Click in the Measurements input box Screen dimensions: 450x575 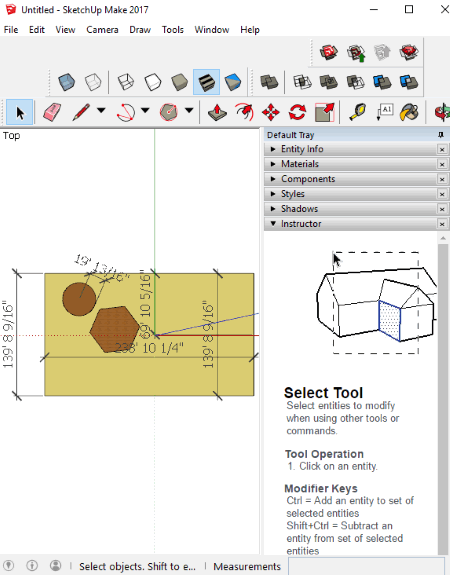(366, 567)
